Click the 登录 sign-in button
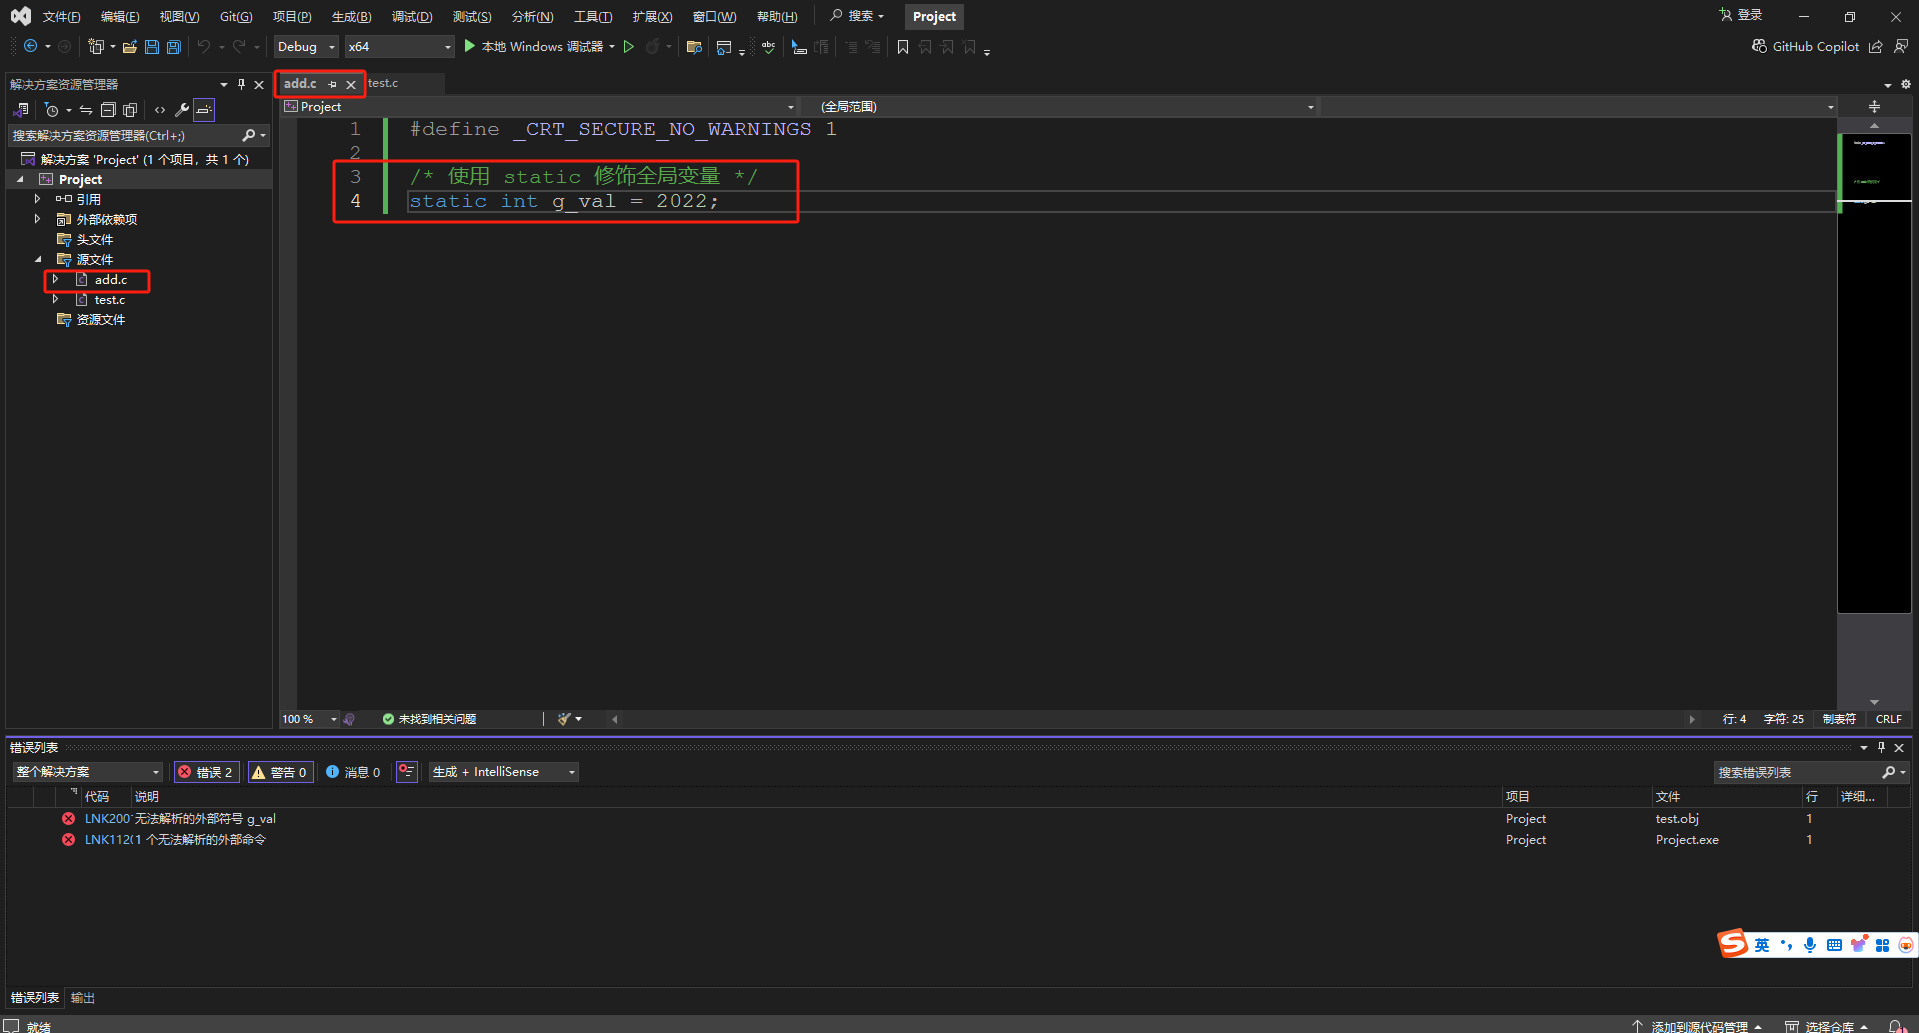Viewport: 1919px width, 1033px height. click(x=1741, y=16)
